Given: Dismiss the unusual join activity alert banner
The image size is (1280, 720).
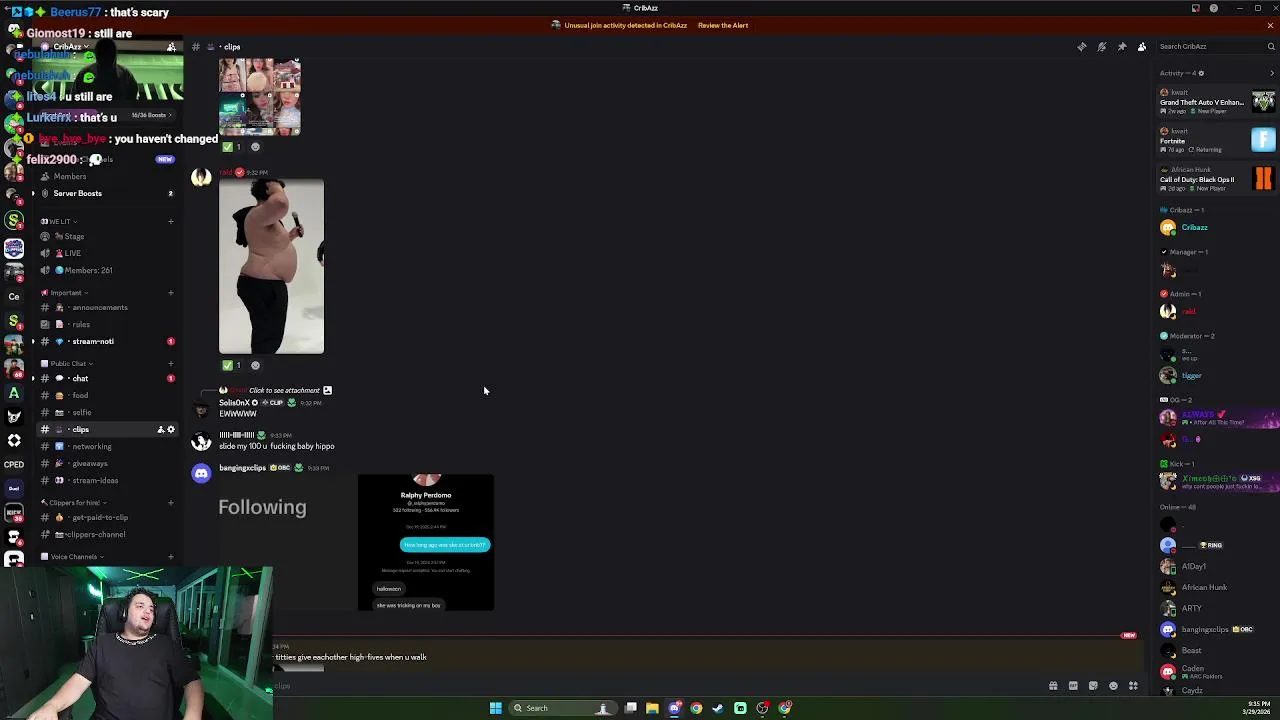Looking at the screenshot, I should pos(1270,25).
